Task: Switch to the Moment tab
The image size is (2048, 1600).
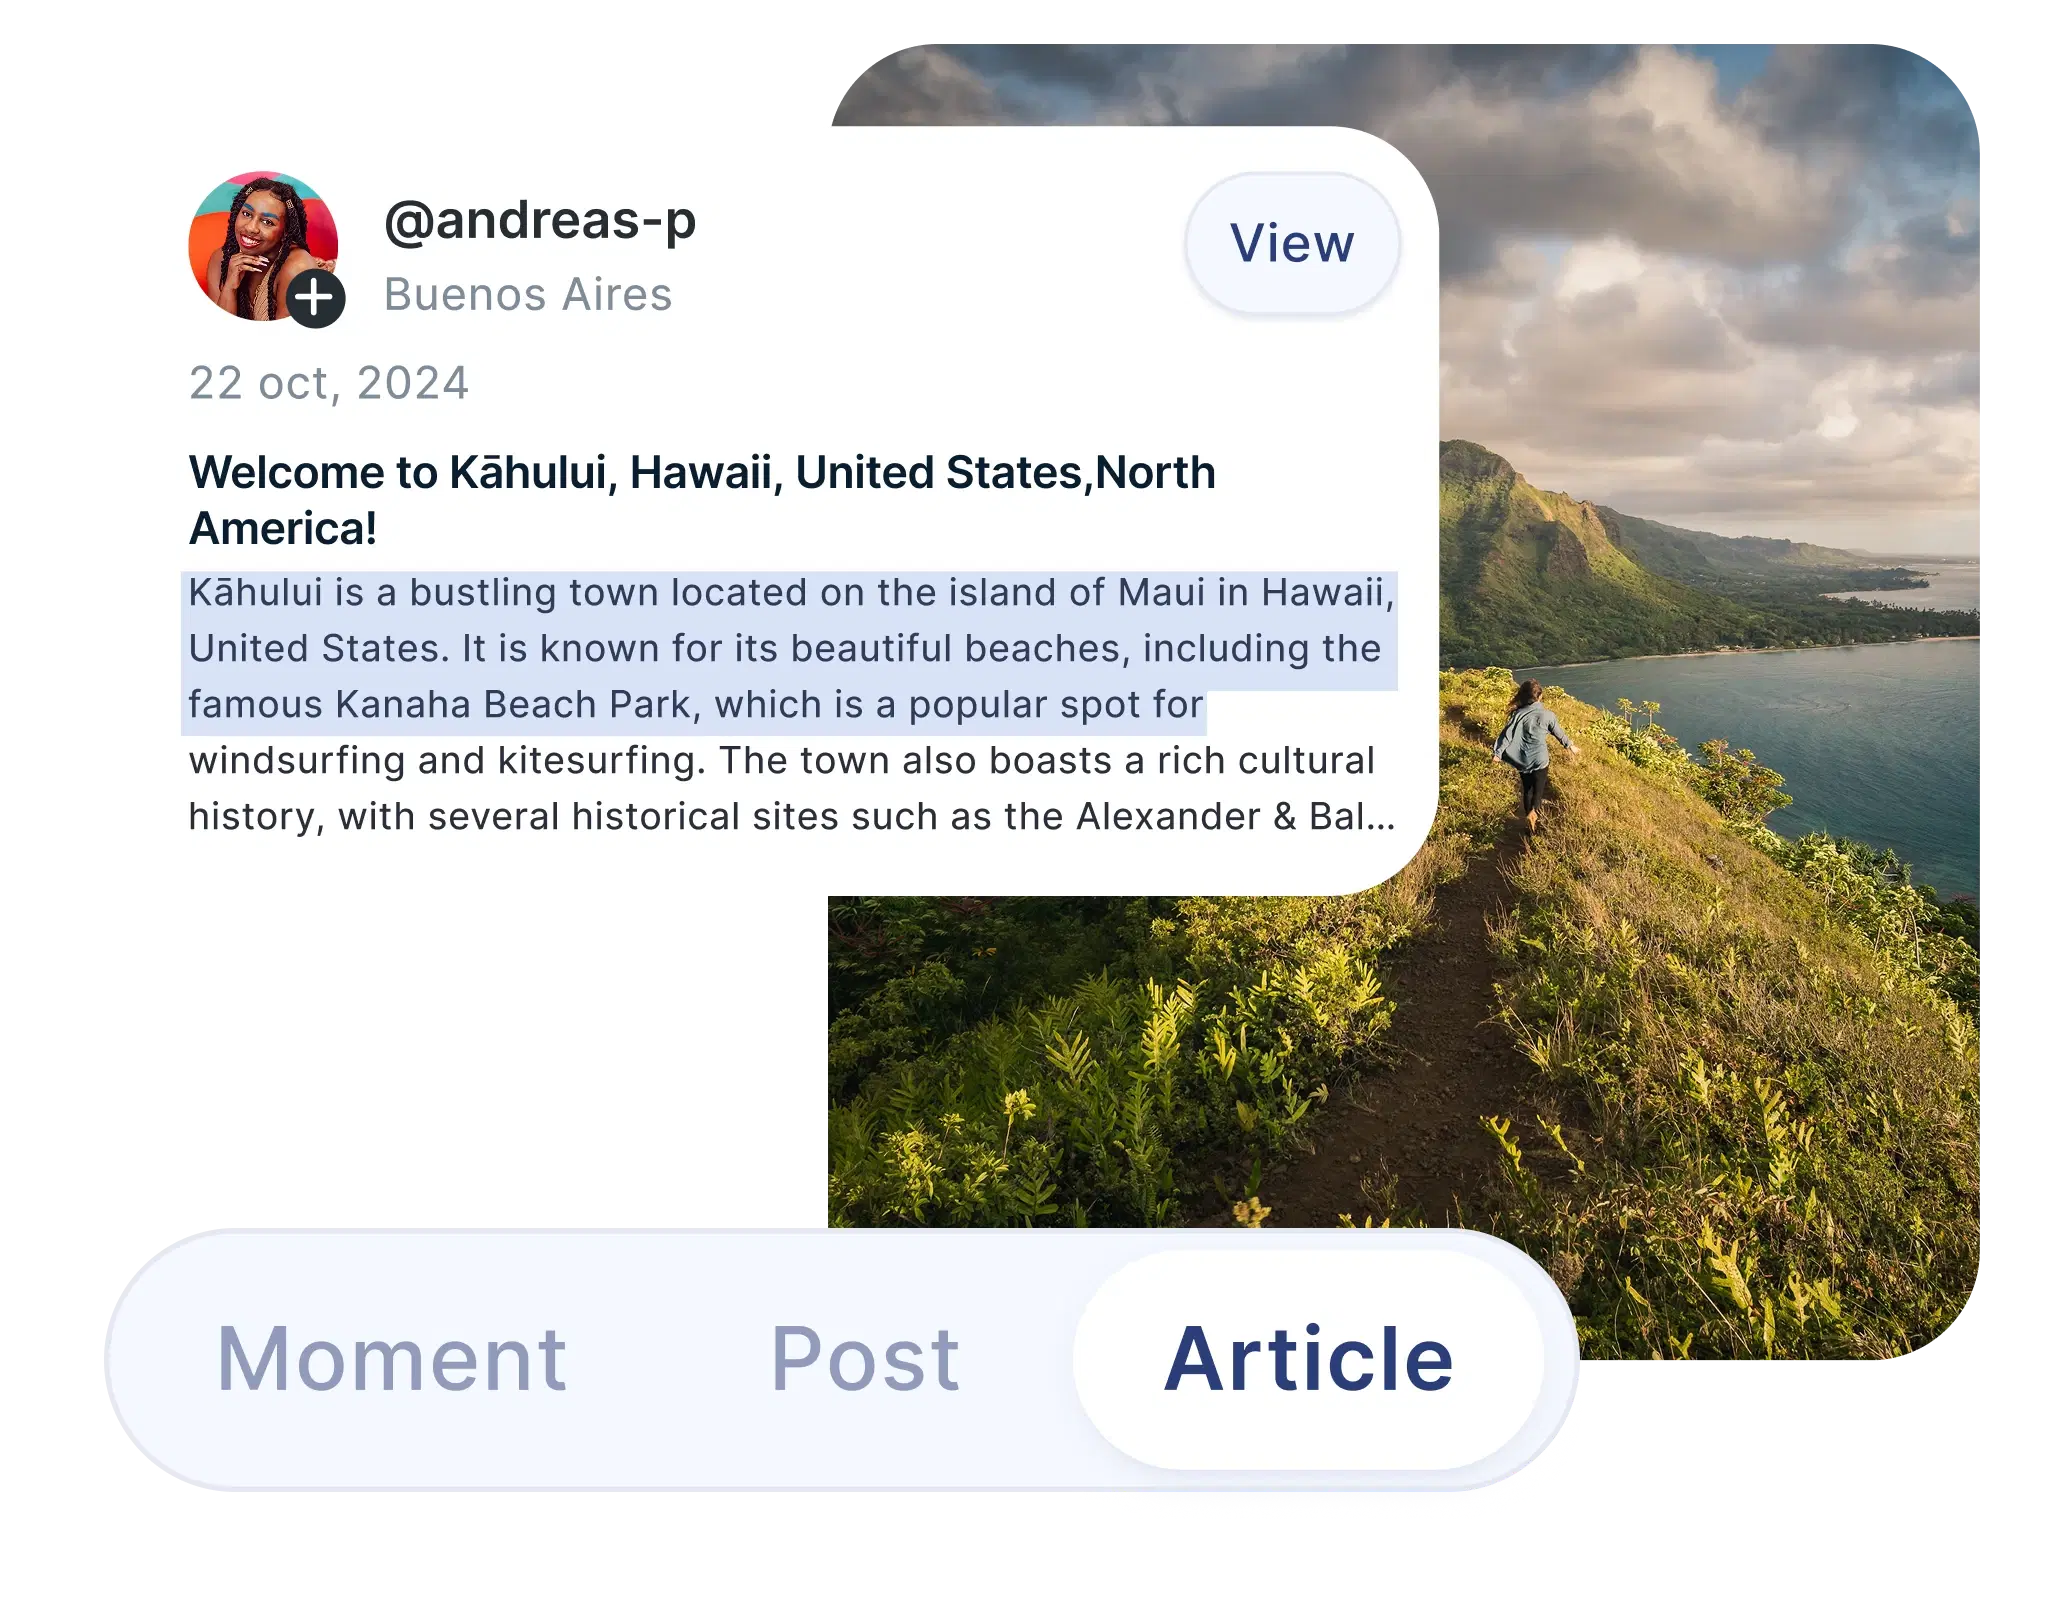Action: click(392, 1359)
